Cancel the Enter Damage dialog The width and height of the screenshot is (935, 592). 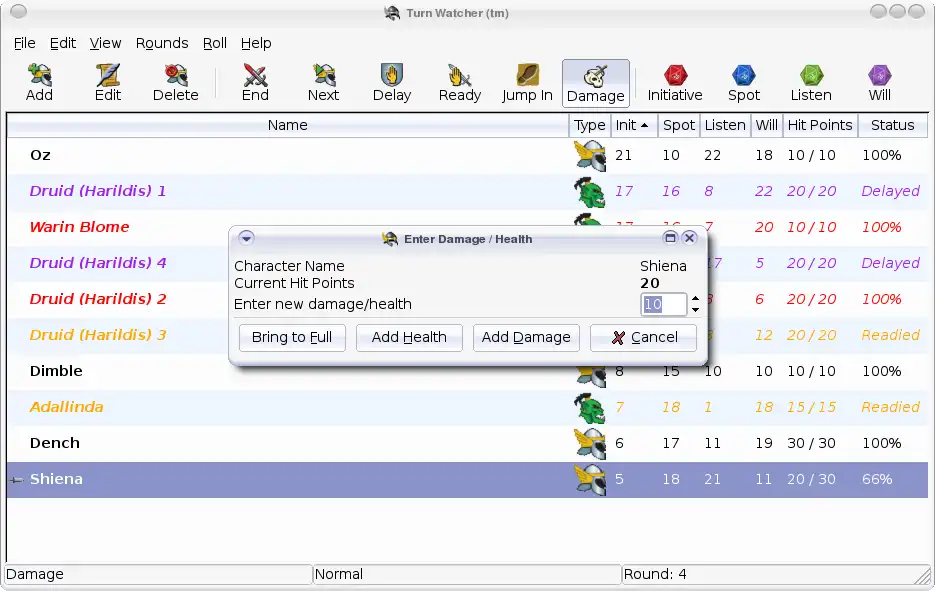643,337
